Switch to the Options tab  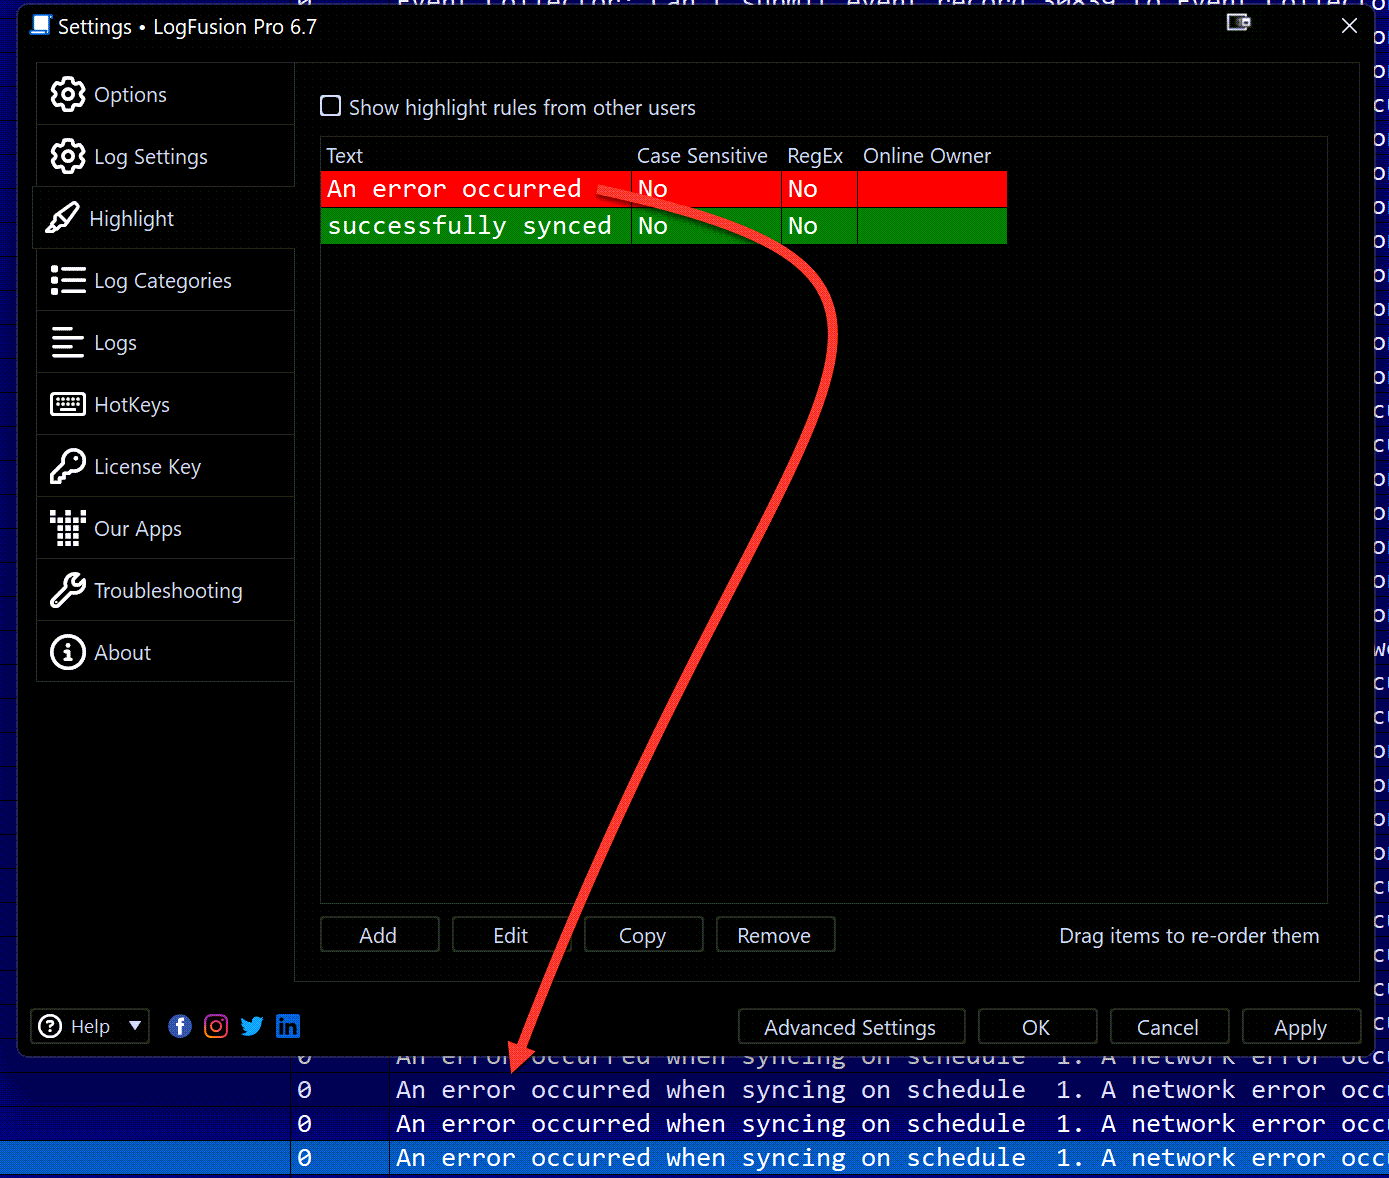(130, 95)
